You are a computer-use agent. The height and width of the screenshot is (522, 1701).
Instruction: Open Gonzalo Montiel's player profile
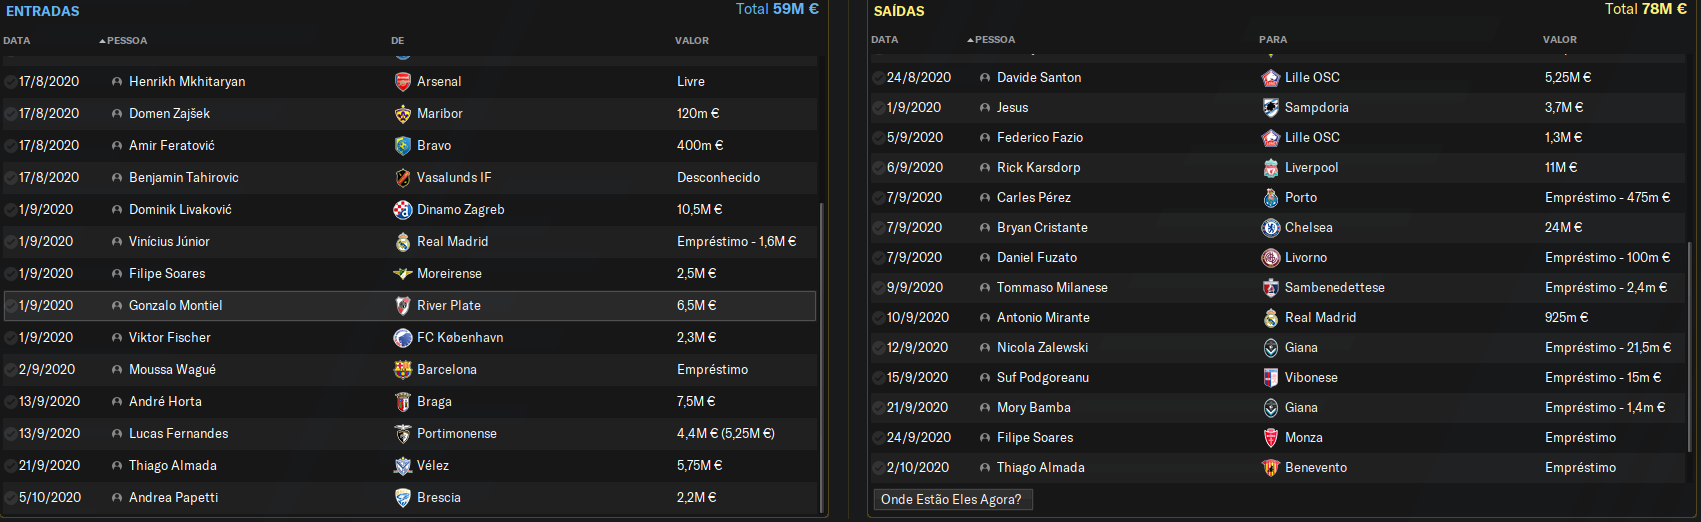coord(176,306)
